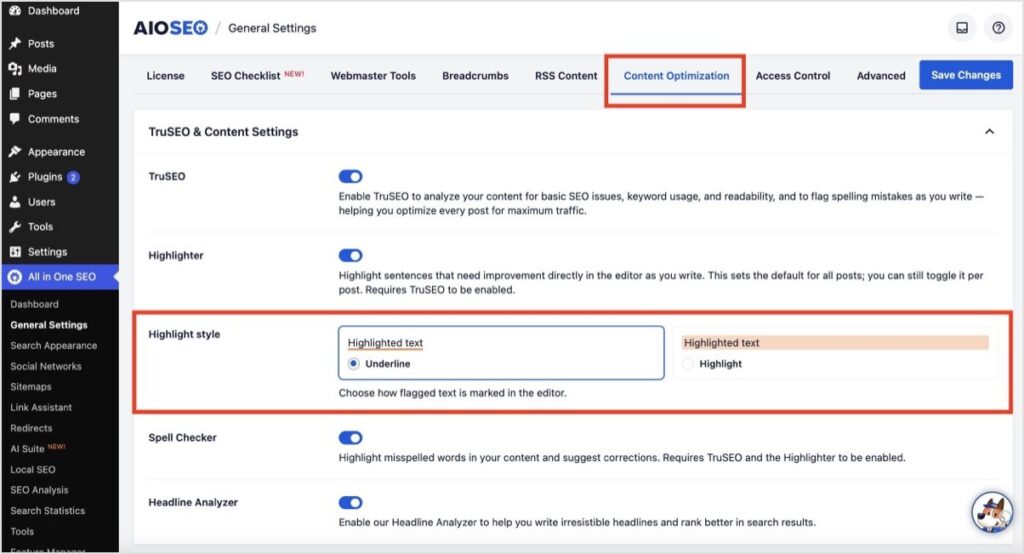Click the Comments bubble icon
The height and width of the screenshot is (554, 1024).
(x=14, y=119)
